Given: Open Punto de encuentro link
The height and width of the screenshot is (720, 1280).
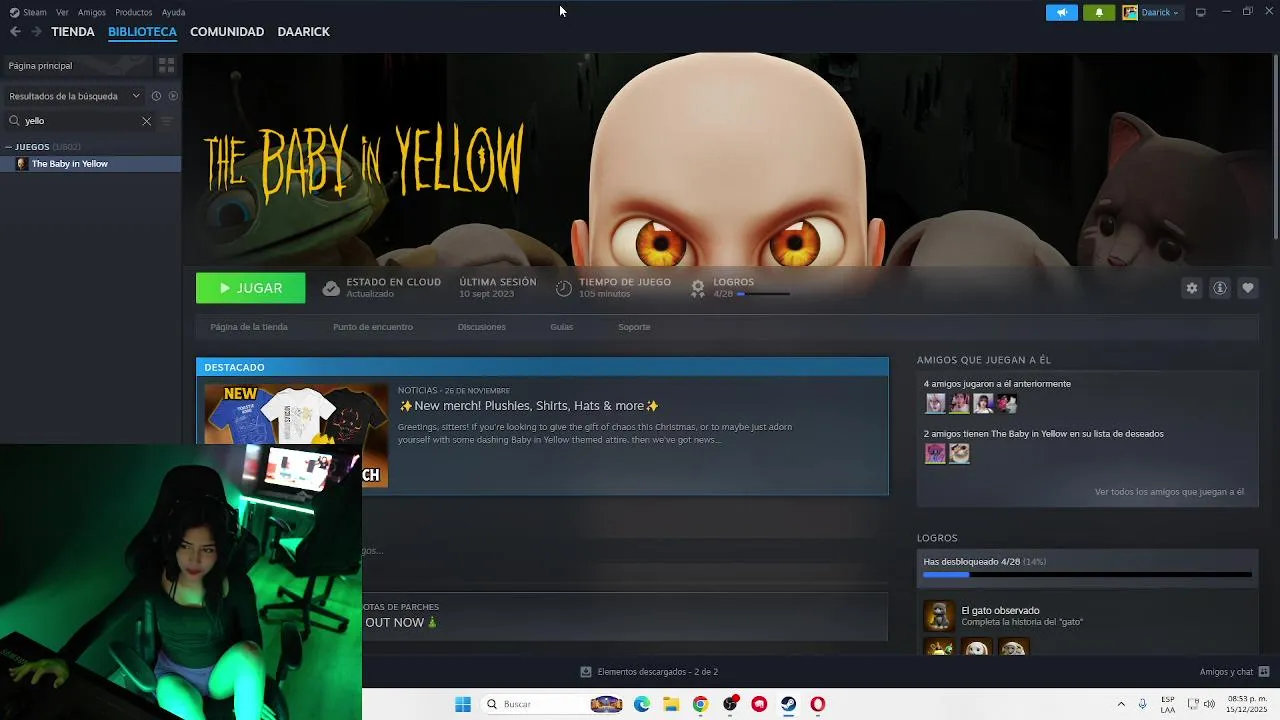Looking at the screenshot, I should point(373,327).
